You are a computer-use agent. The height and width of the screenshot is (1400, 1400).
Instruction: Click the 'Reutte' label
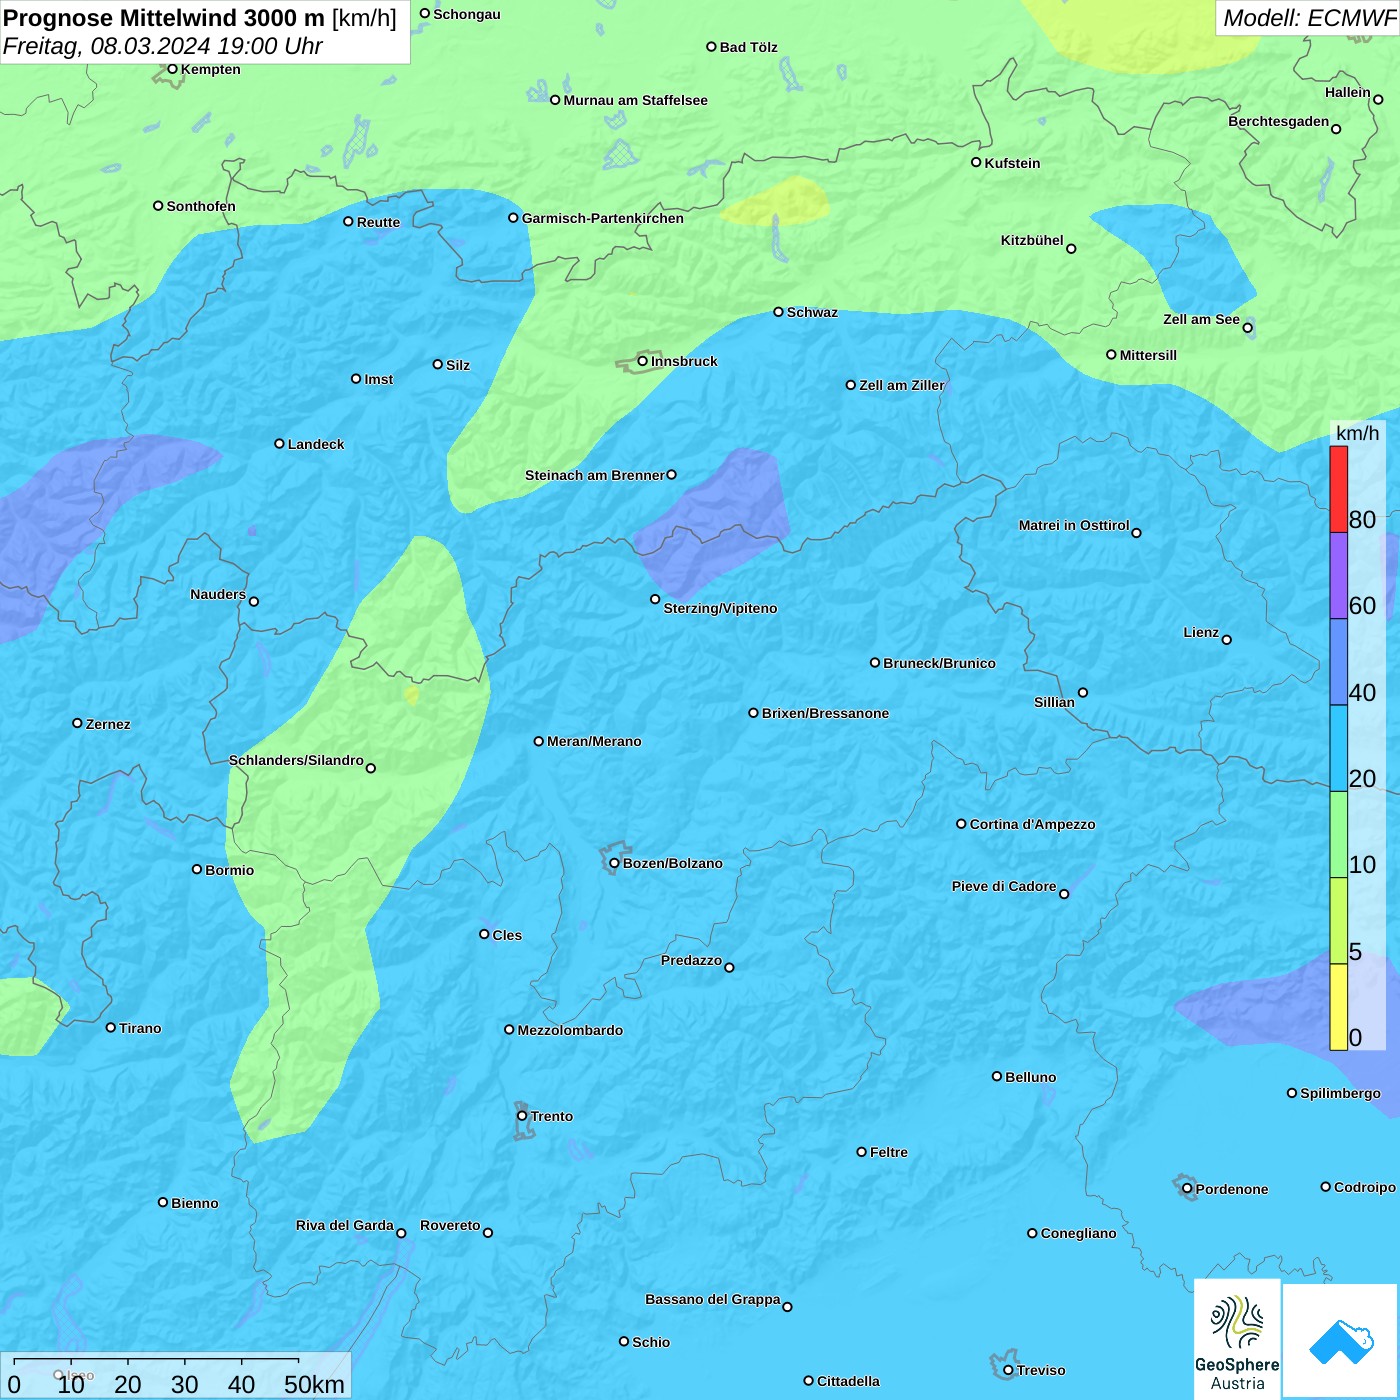point(378,222)
